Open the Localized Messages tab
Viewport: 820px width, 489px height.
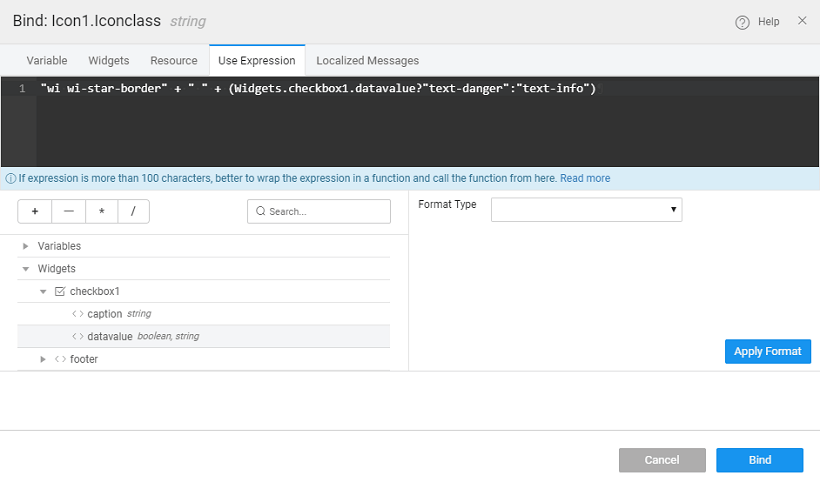367,61
